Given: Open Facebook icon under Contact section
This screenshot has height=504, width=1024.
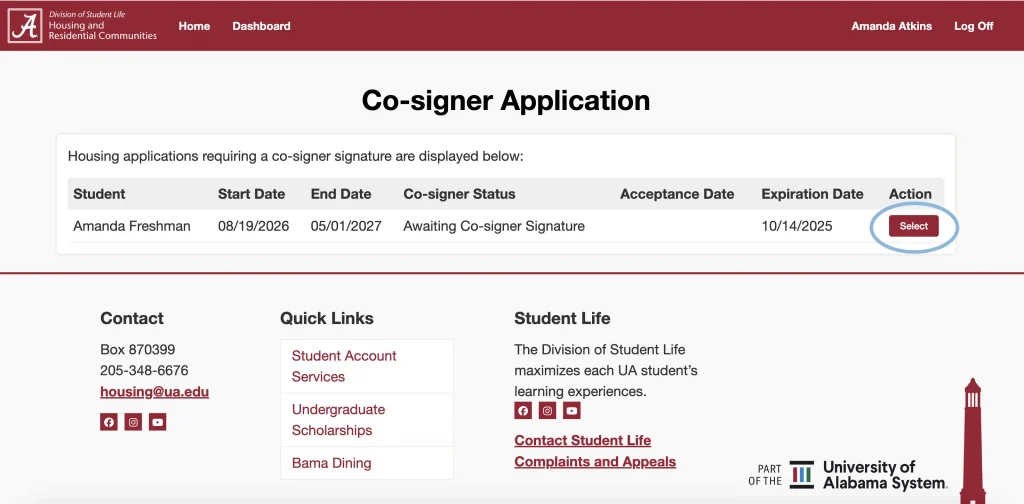Looking at the screenshot, I should tap(109, 422).
